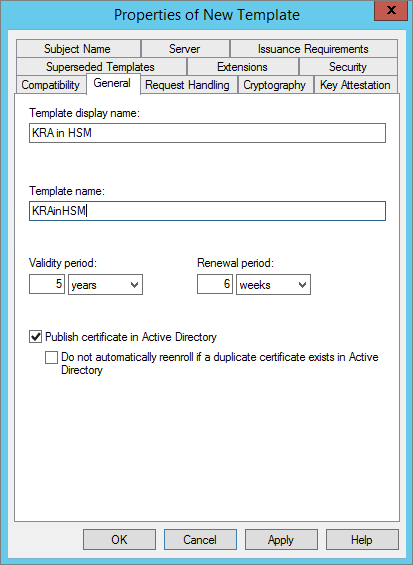
Task: Open the Compatibility tab
Action: (51, 85)
